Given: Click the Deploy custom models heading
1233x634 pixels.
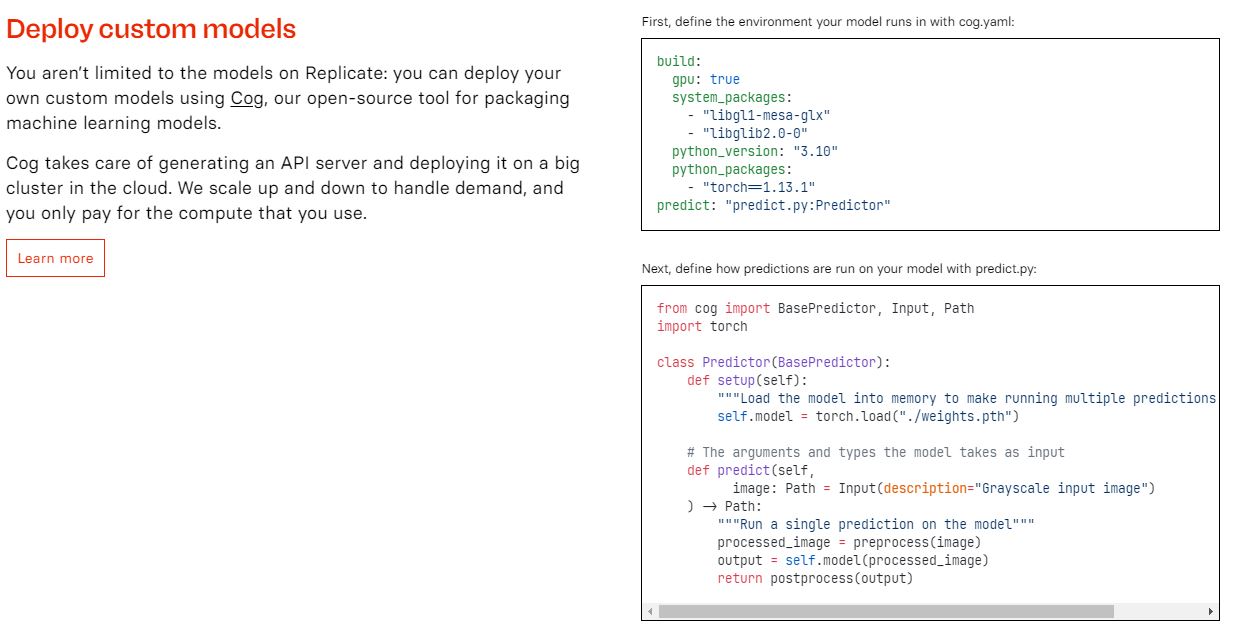Looking at the screenshot, I should pos(151,29).
